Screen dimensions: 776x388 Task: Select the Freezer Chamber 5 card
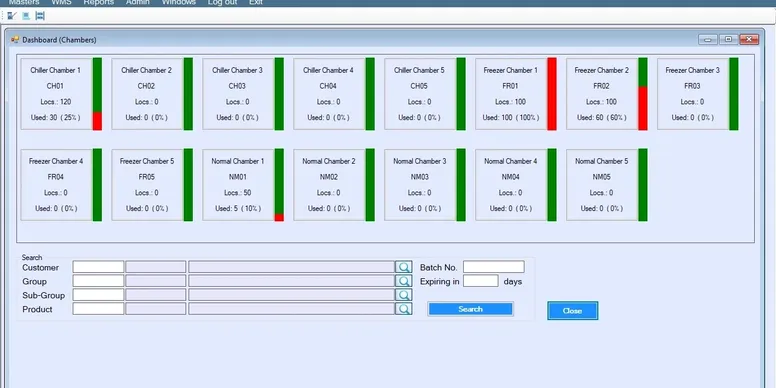tap(147, 185)
